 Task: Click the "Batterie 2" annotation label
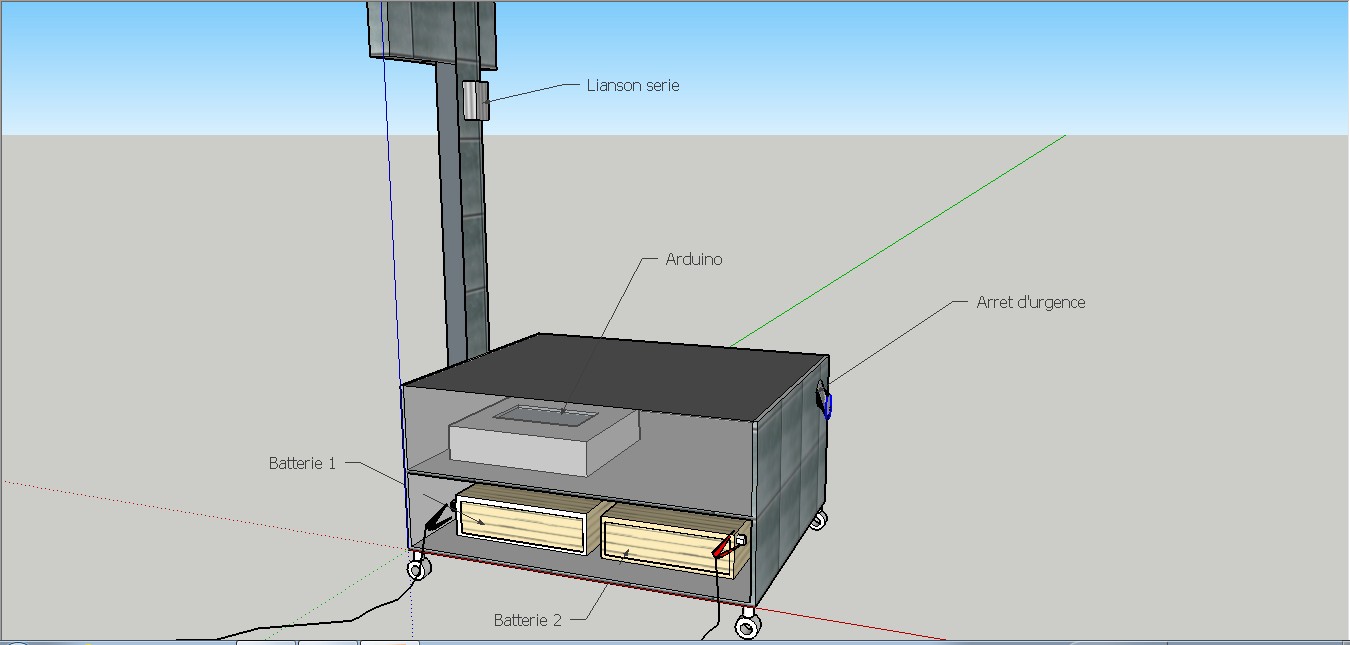pyautogui.click(x=527, y=620)
